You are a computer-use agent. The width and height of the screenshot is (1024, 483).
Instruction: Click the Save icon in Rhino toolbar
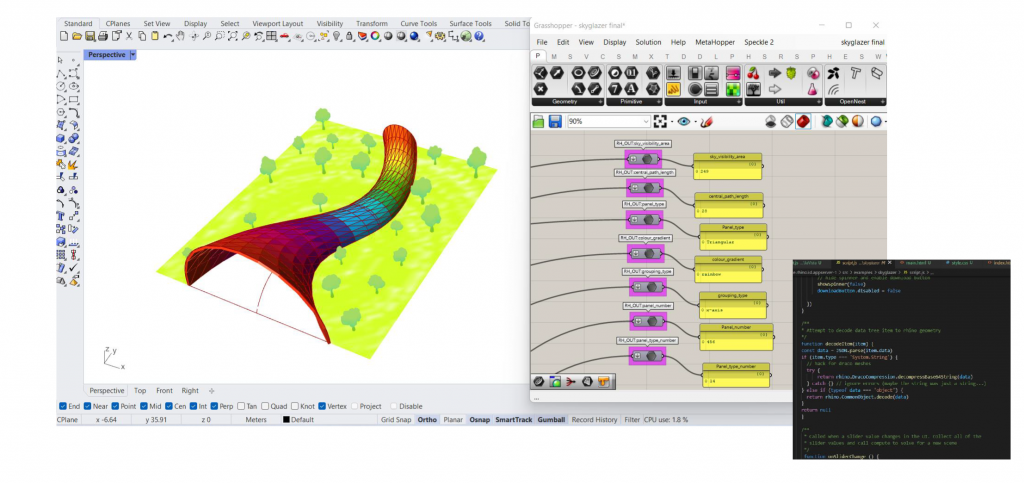coord(90,37)
